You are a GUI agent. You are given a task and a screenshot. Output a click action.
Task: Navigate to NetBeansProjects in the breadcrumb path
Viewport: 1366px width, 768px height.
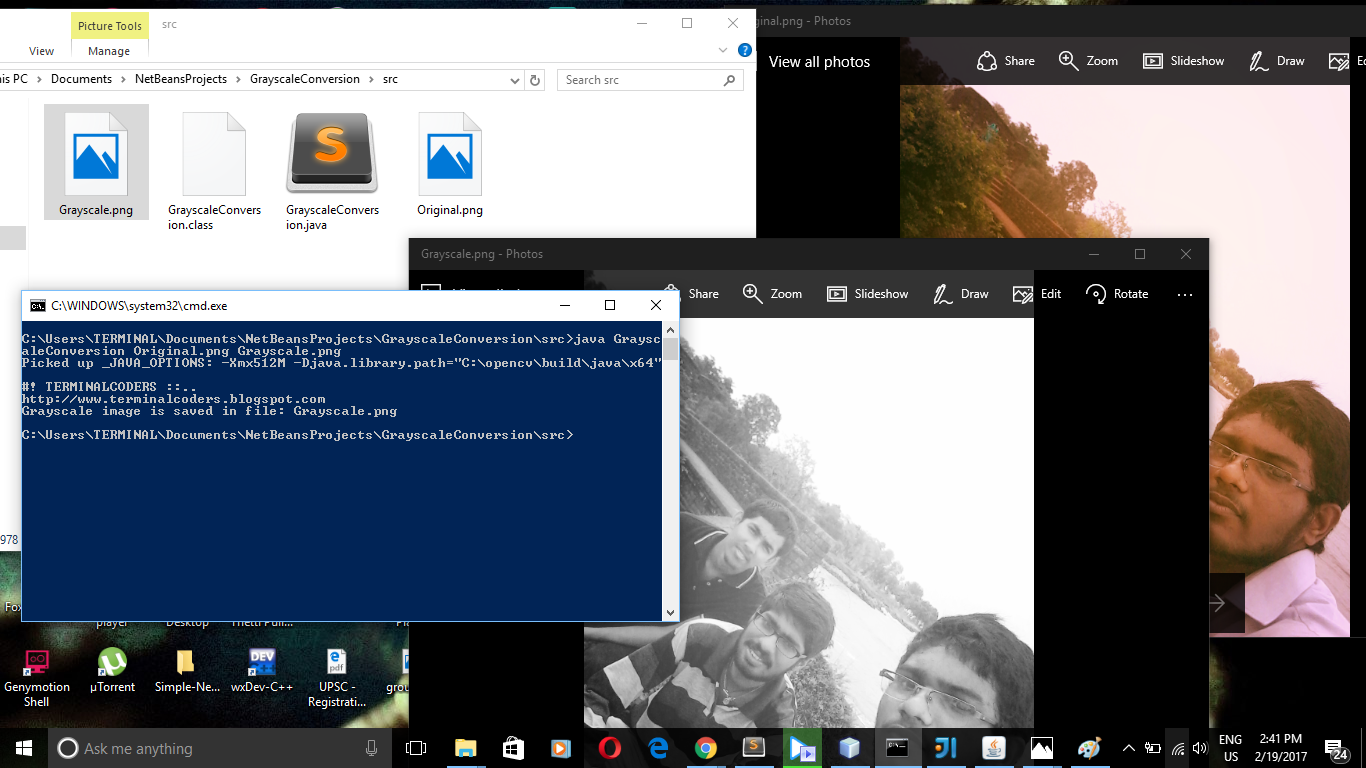183,79
